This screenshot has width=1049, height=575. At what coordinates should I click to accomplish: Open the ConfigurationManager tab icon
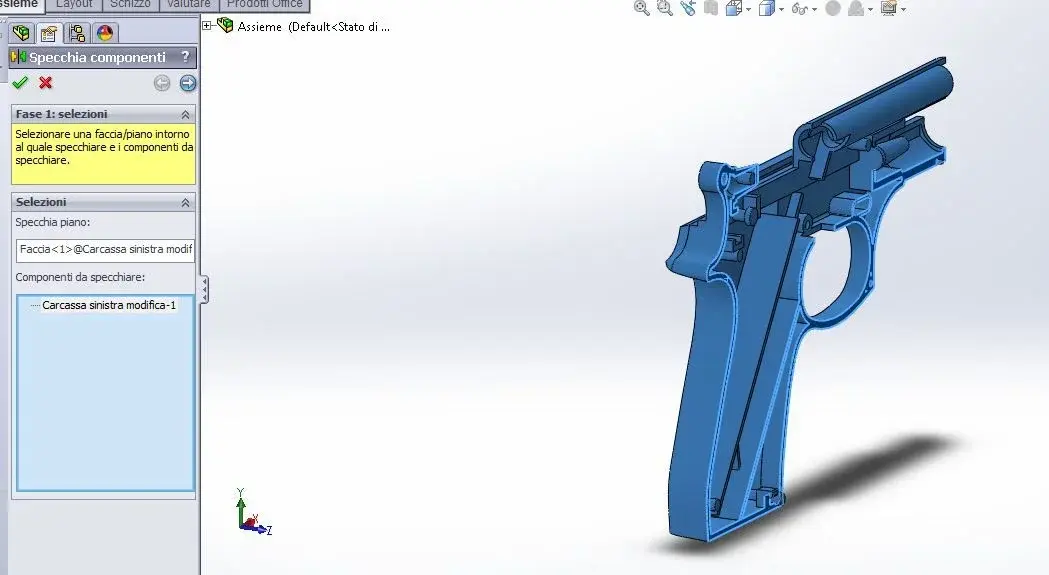[x=77, y=33]
